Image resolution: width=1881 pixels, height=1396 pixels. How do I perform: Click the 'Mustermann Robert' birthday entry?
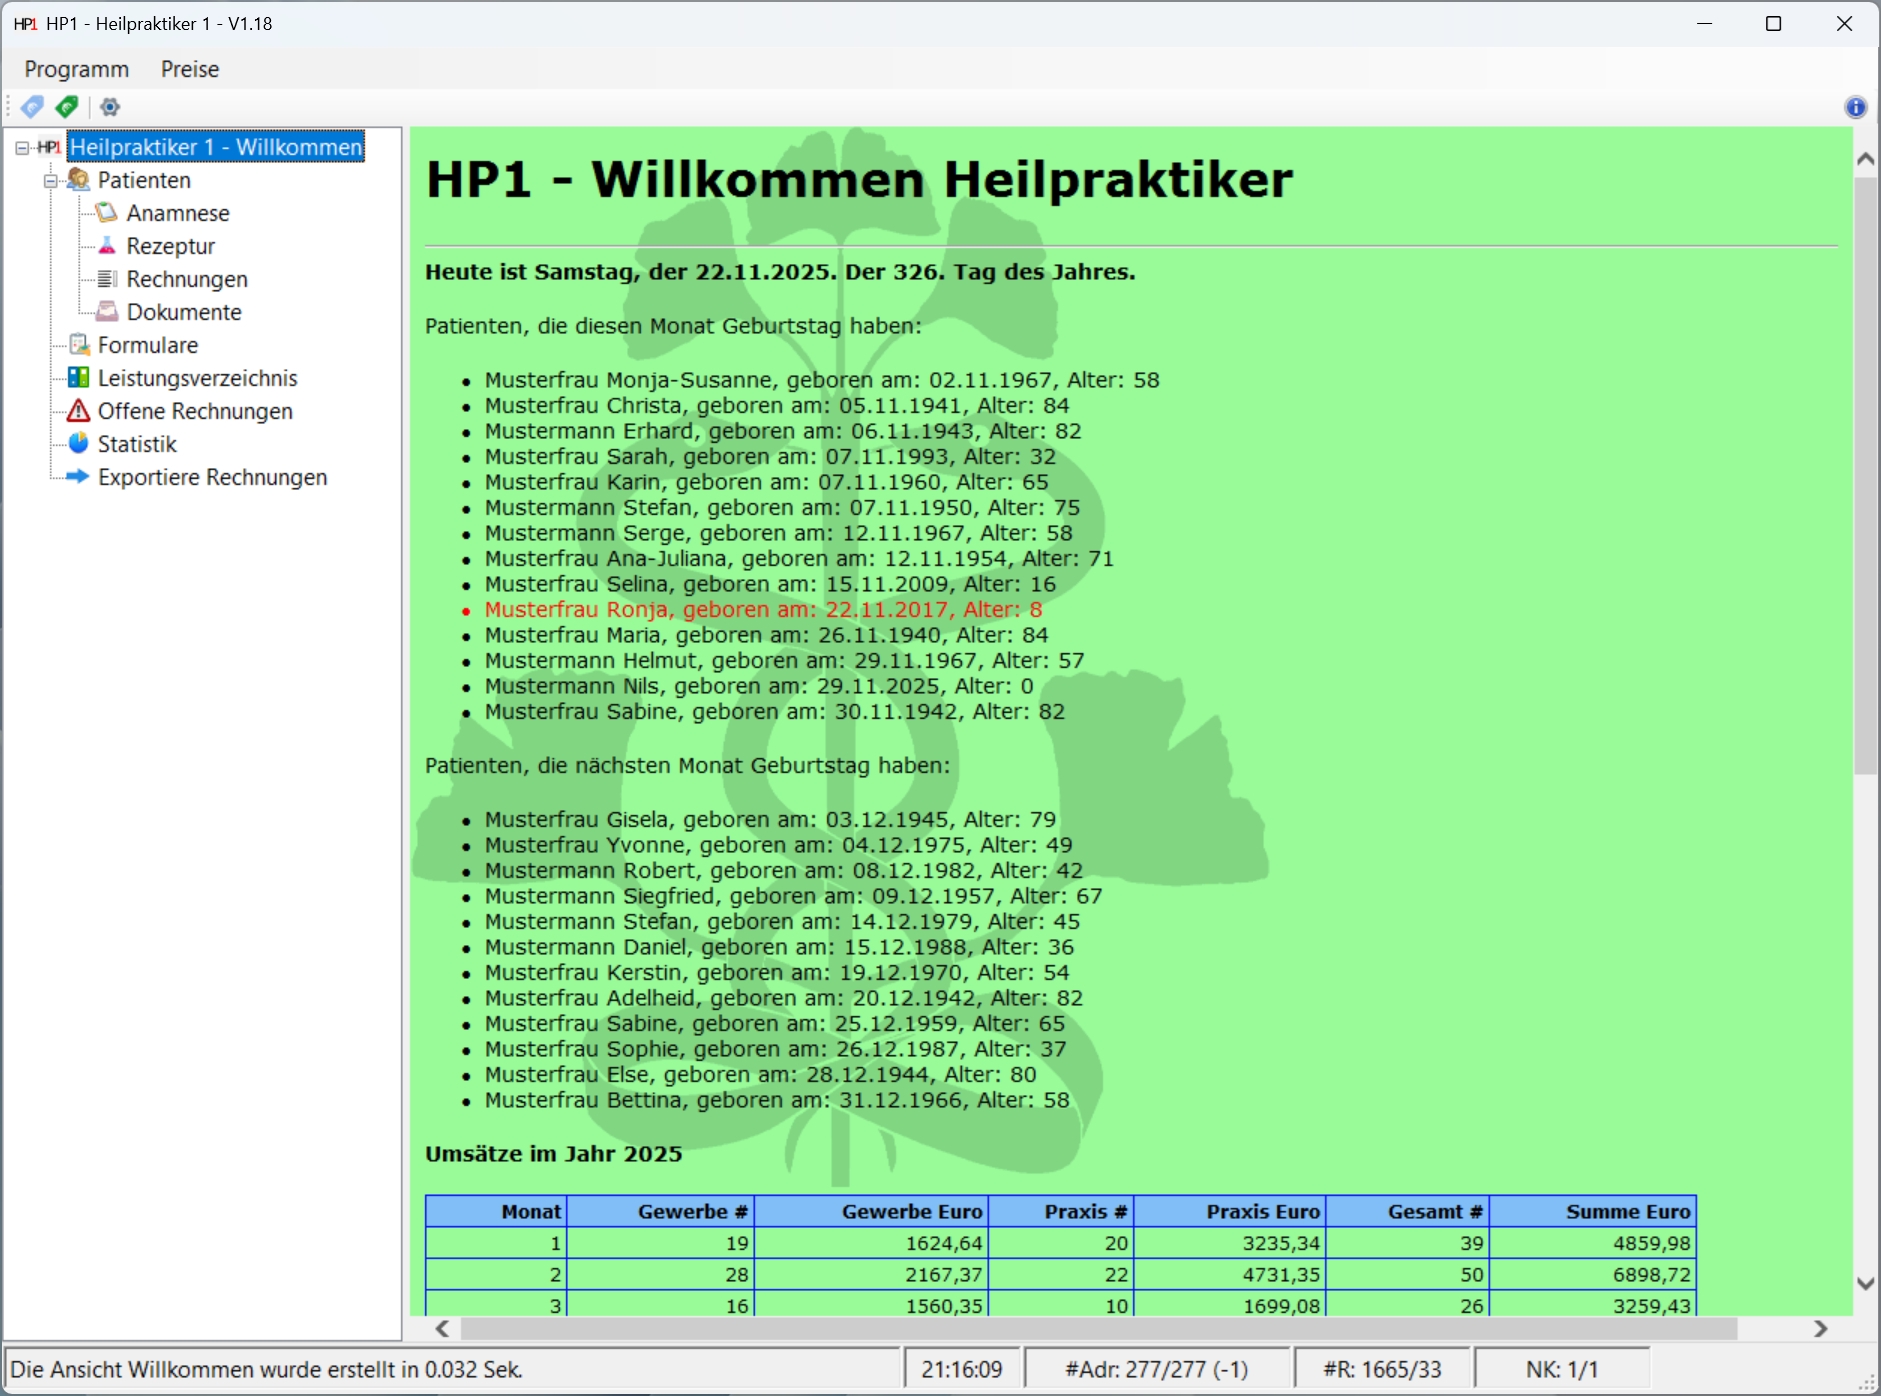(x=784, y=871)
